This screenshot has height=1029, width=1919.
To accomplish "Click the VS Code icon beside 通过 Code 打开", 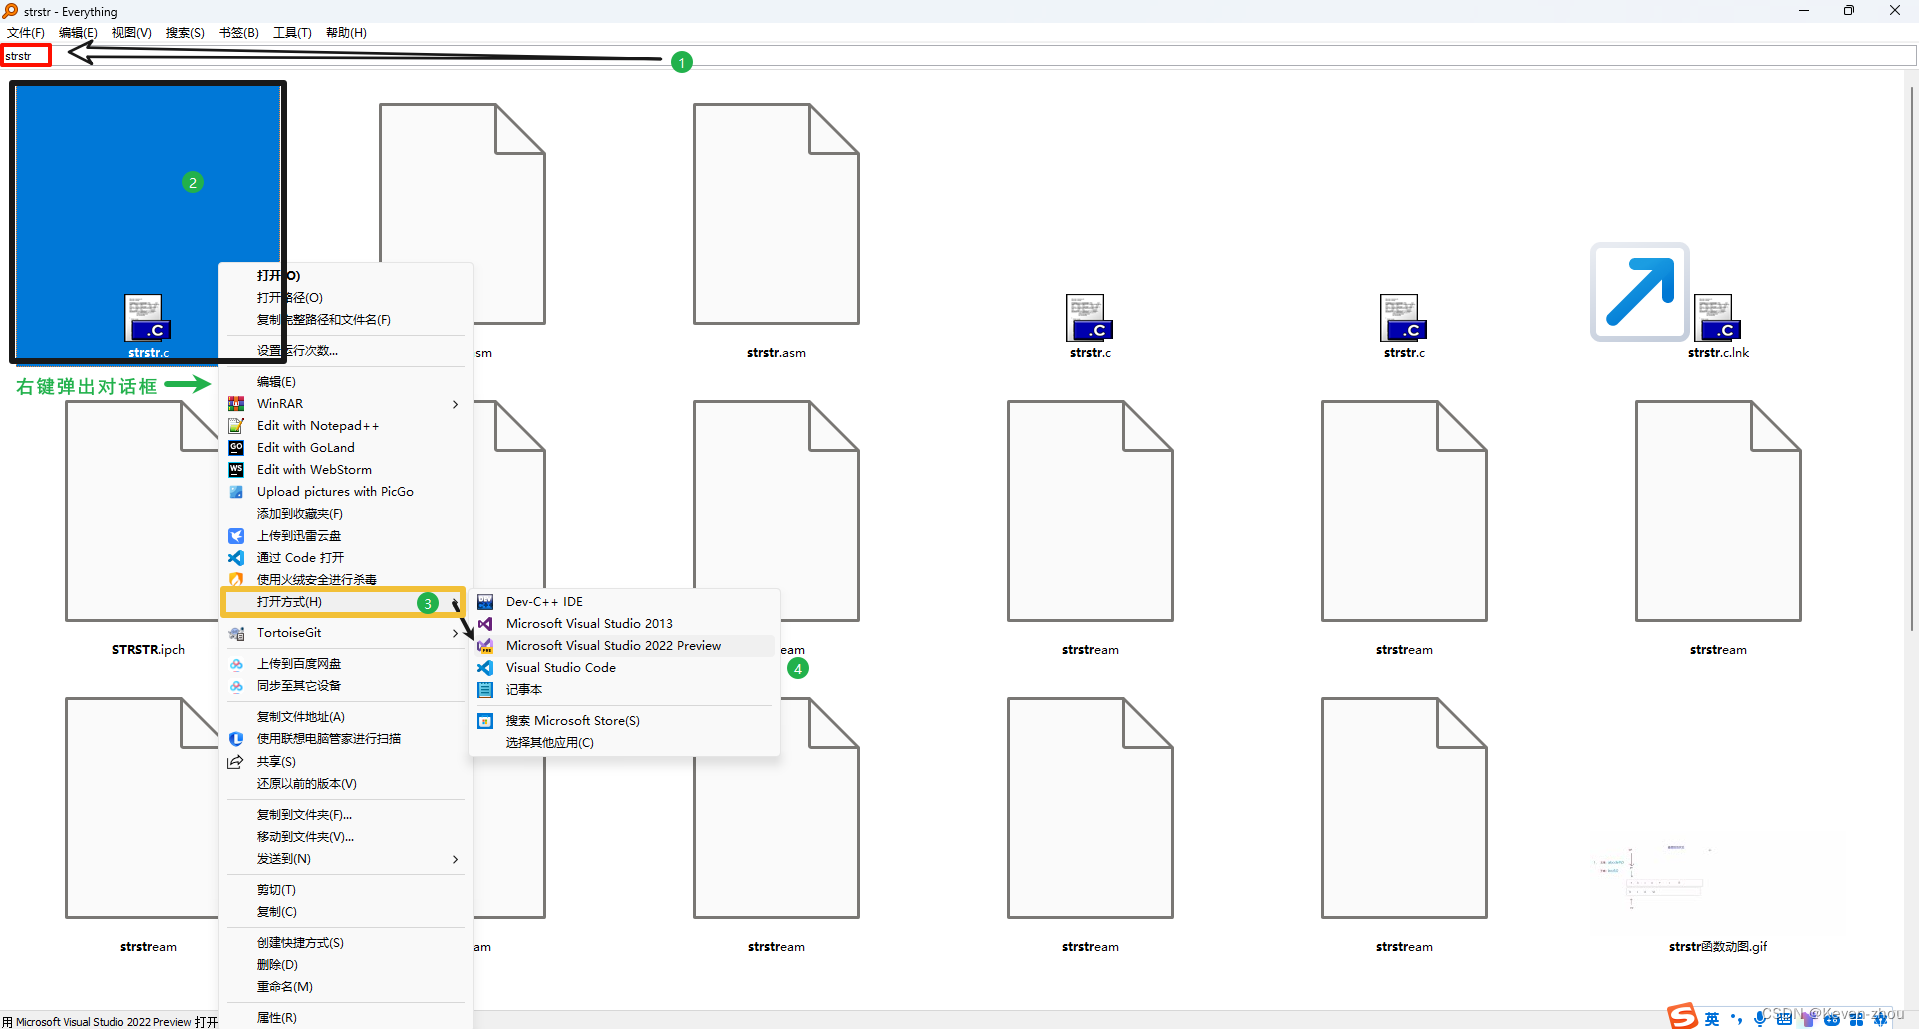I will [236, 558].
